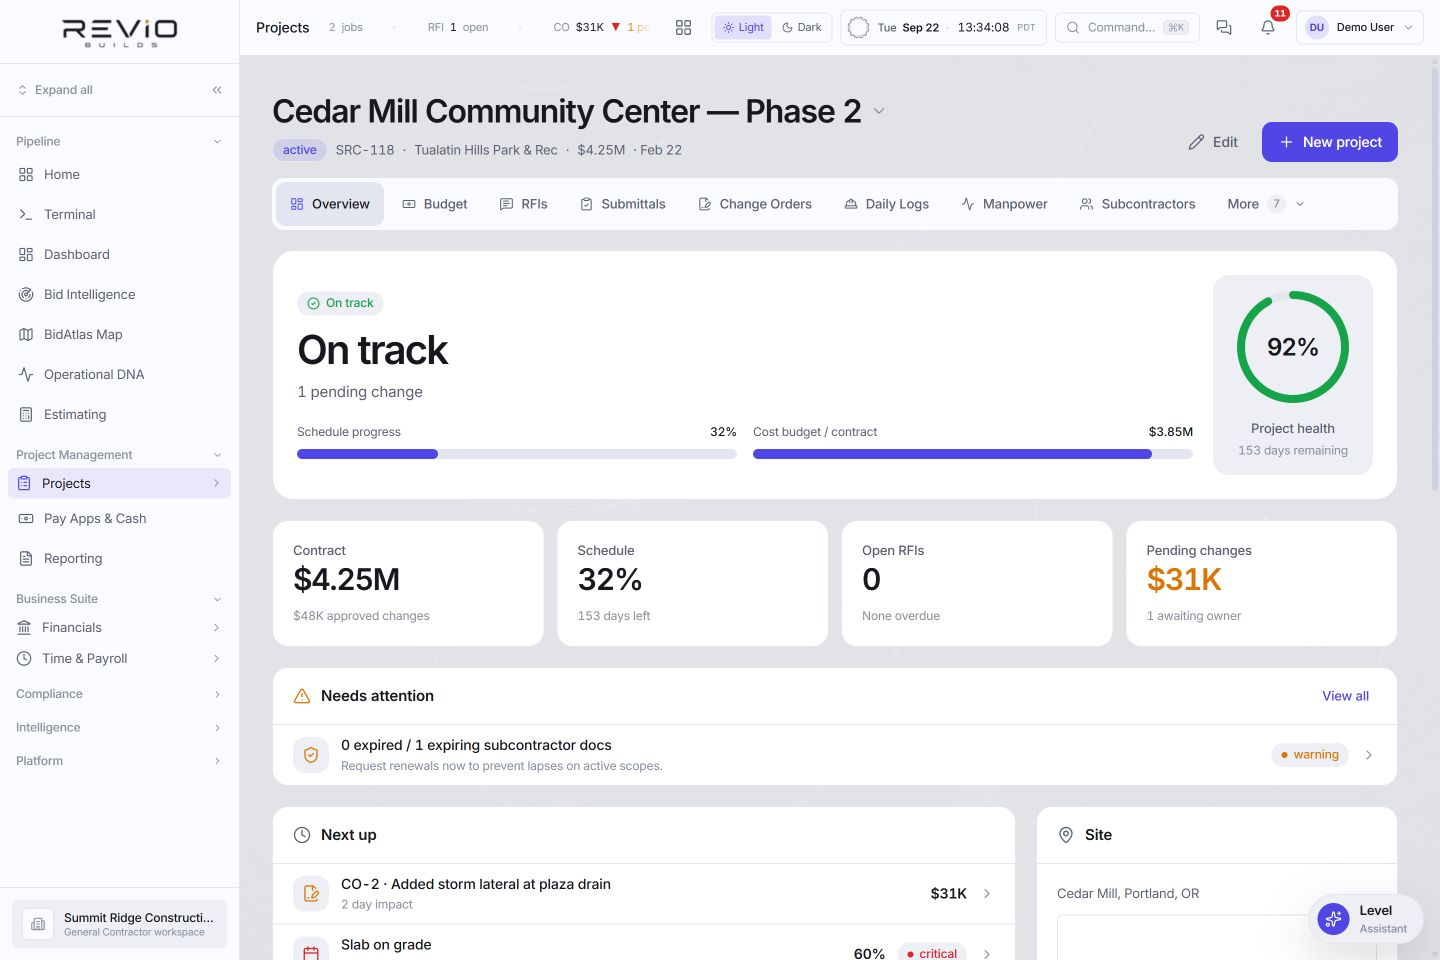Open the project title dropdown chevron
The image size is (1440, 960).
click(x=879, y=111)
